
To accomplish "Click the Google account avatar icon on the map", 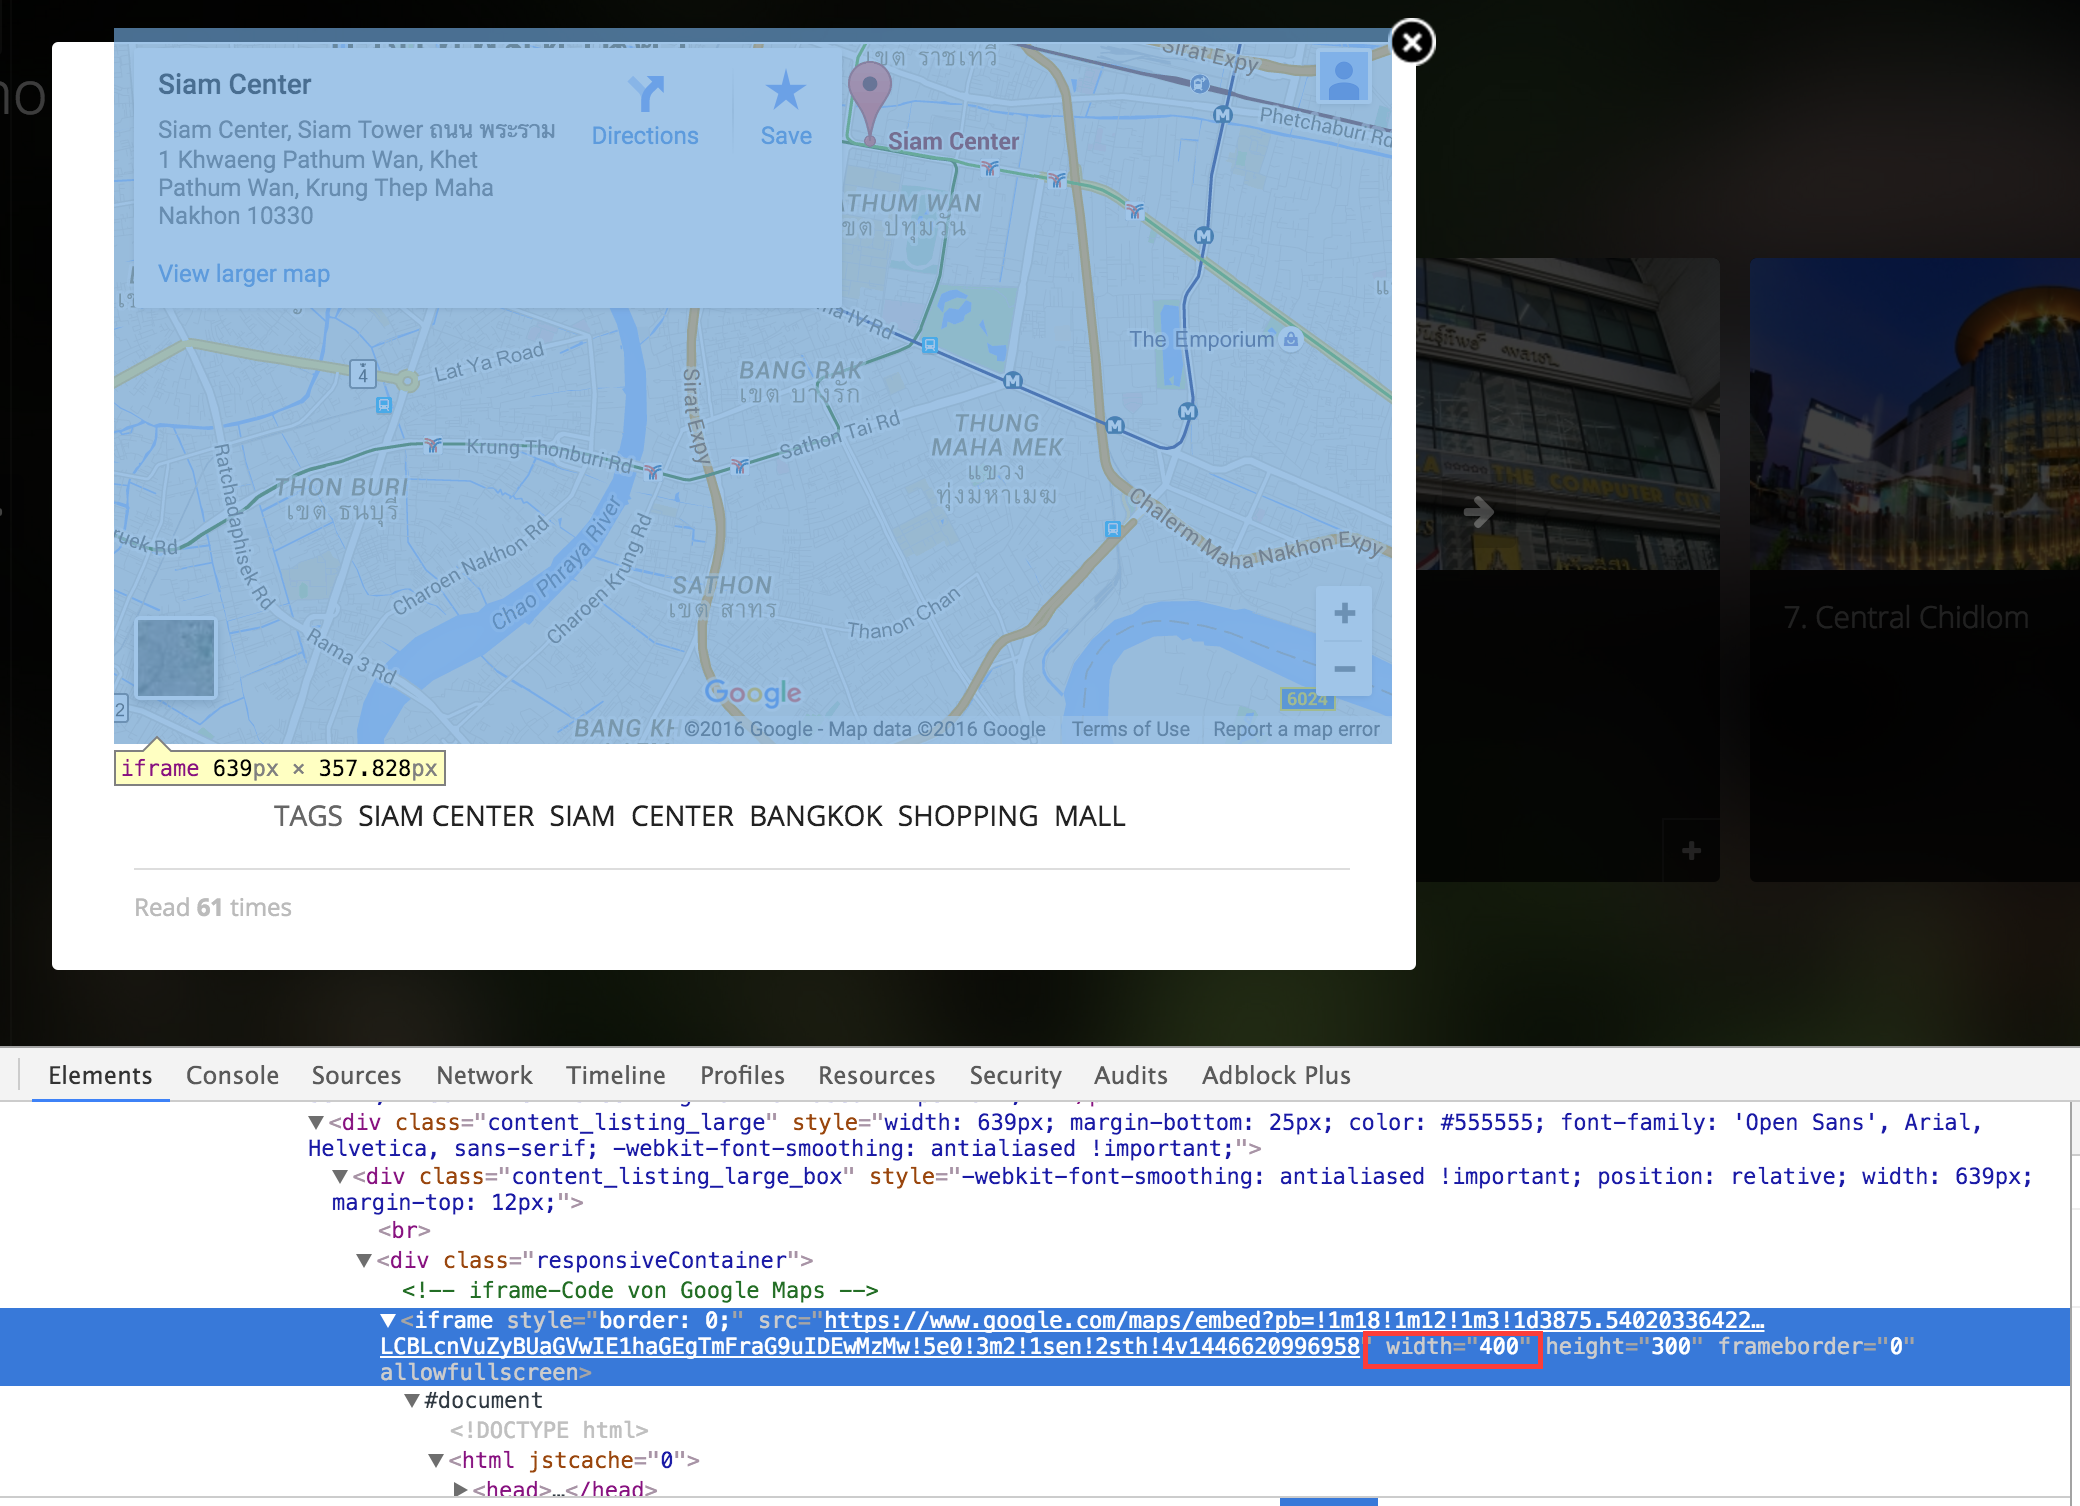I will tap(1344, 77).
